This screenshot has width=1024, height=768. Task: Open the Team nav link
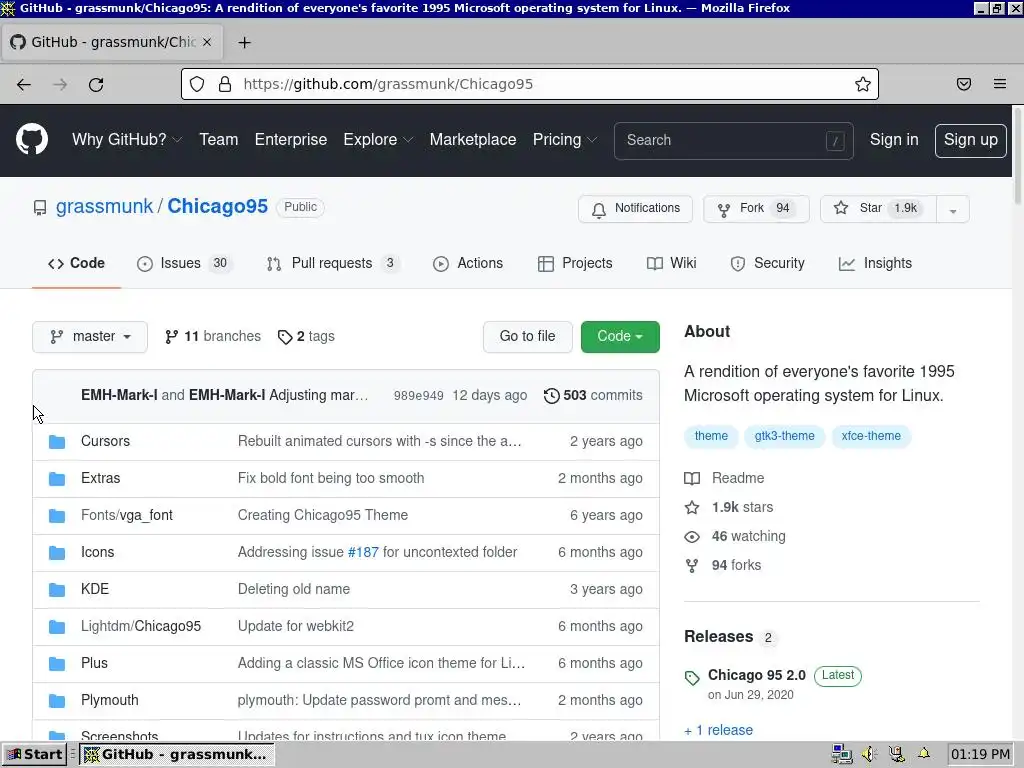click(x=219, y=140)
